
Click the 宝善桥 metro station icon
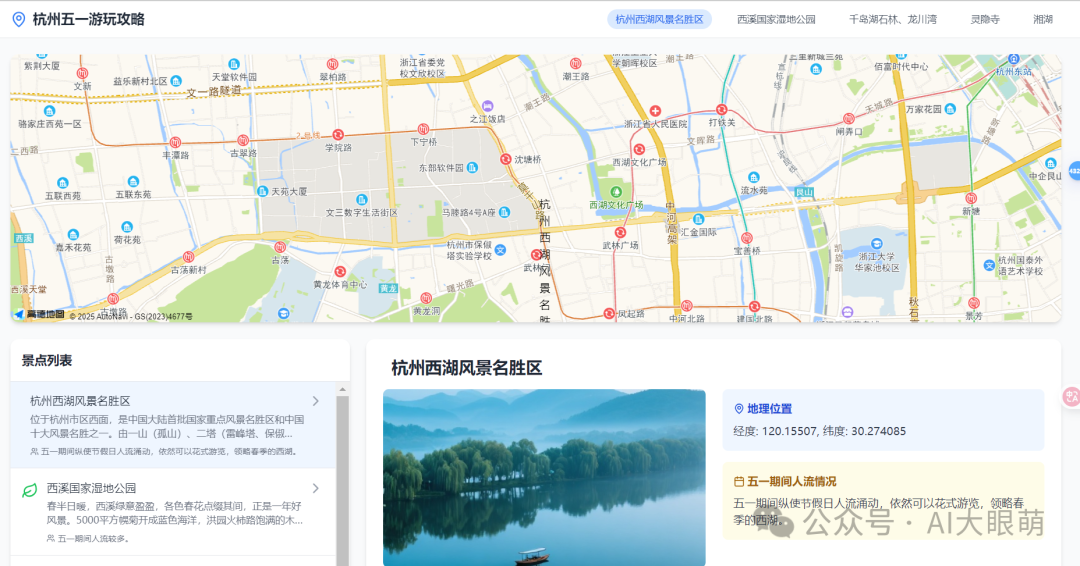[x=747, y=238]
